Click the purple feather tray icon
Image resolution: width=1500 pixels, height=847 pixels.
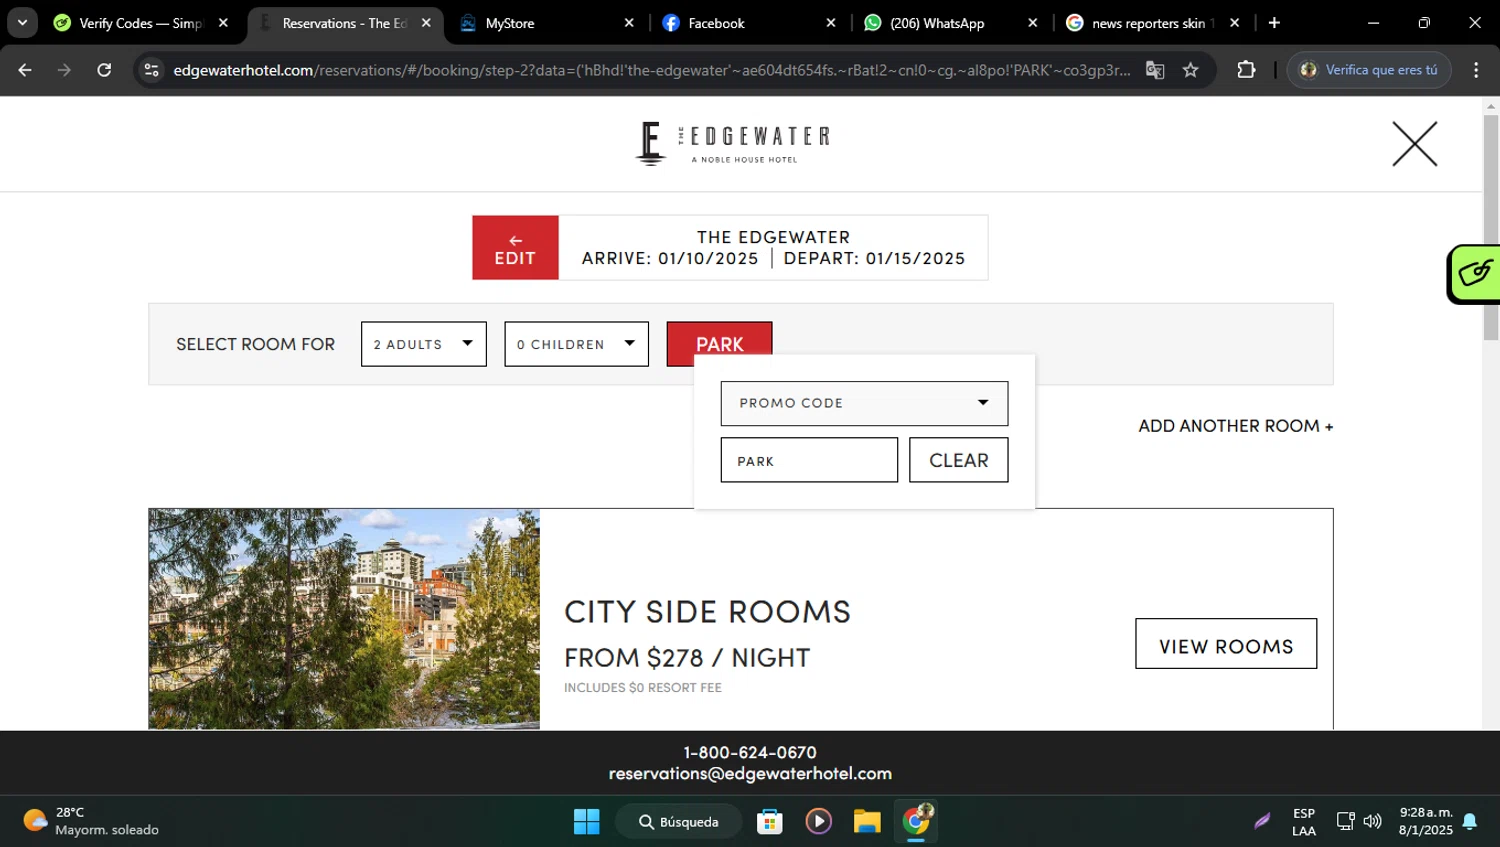click(1262, 821)
